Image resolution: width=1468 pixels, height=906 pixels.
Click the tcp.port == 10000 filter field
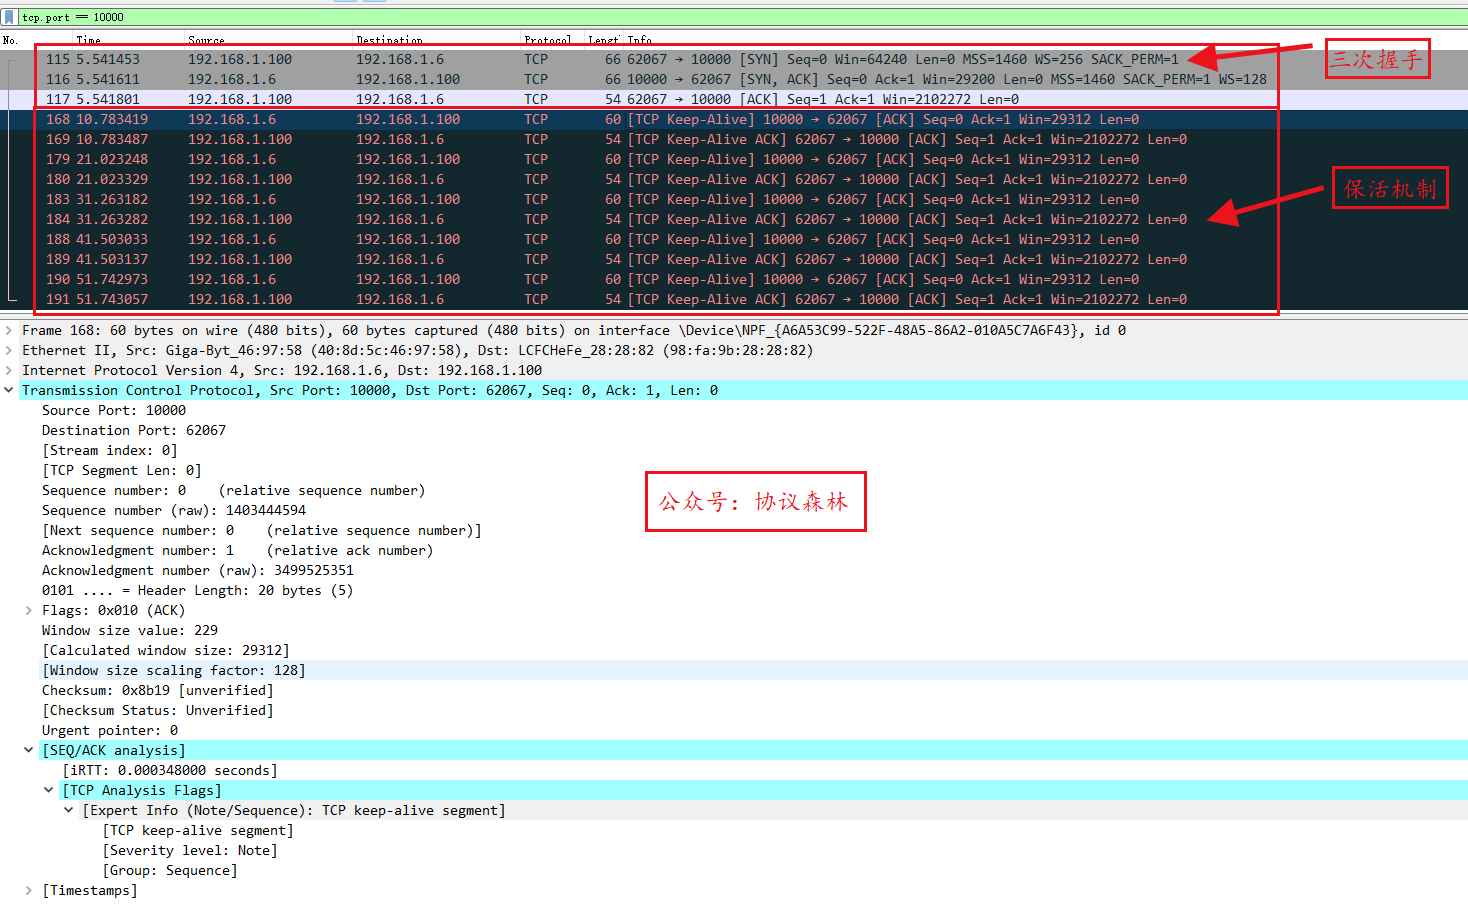point(742,17)
